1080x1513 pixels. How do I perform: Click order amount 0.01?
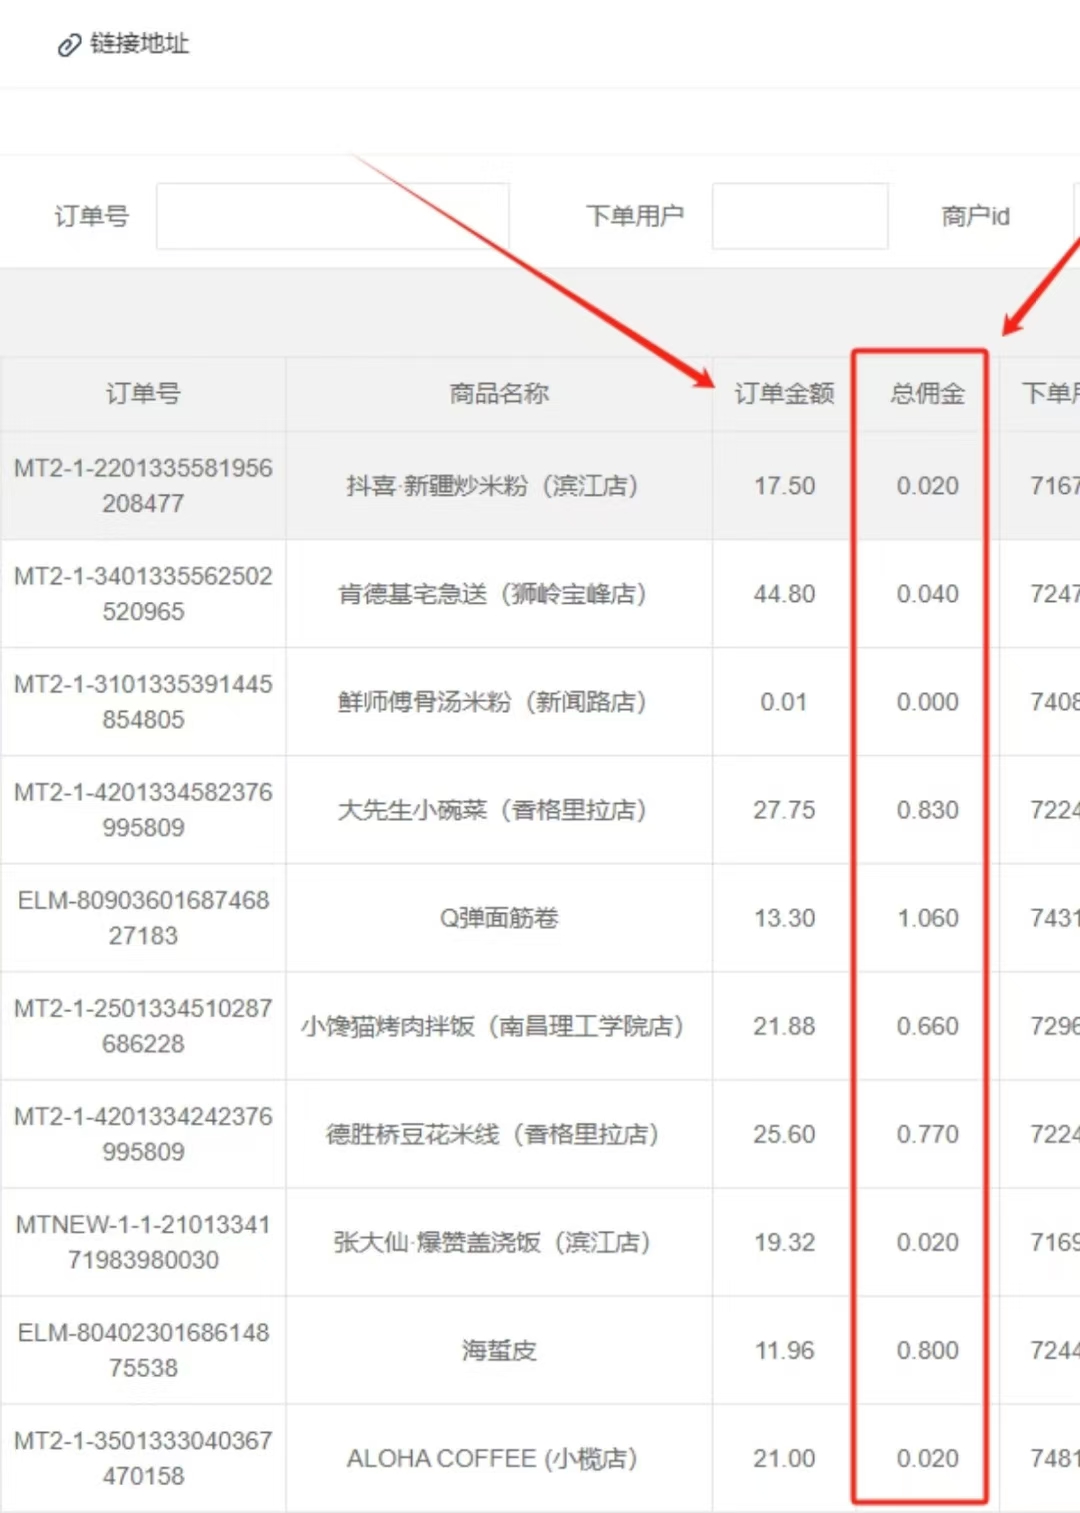784,702
